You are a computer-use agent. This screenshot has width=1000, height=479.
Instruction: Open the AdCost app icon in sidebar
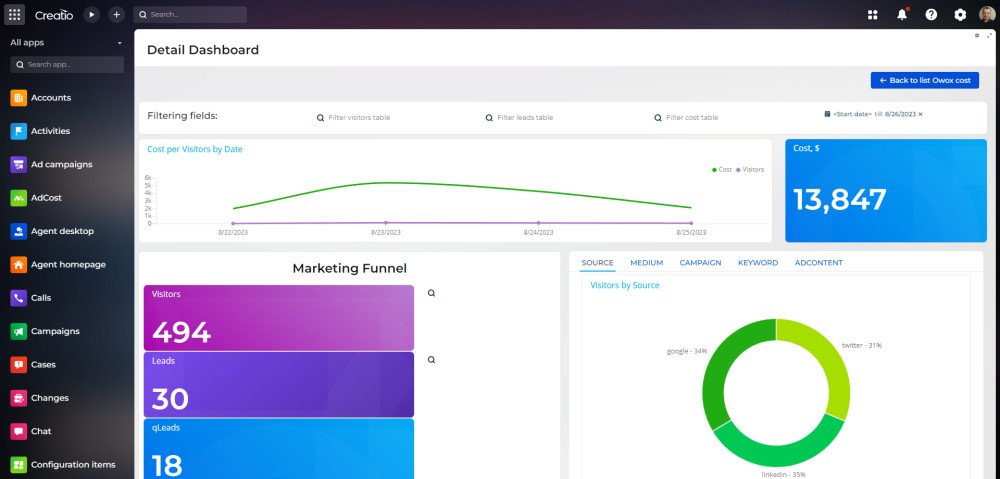coord(18,198)
